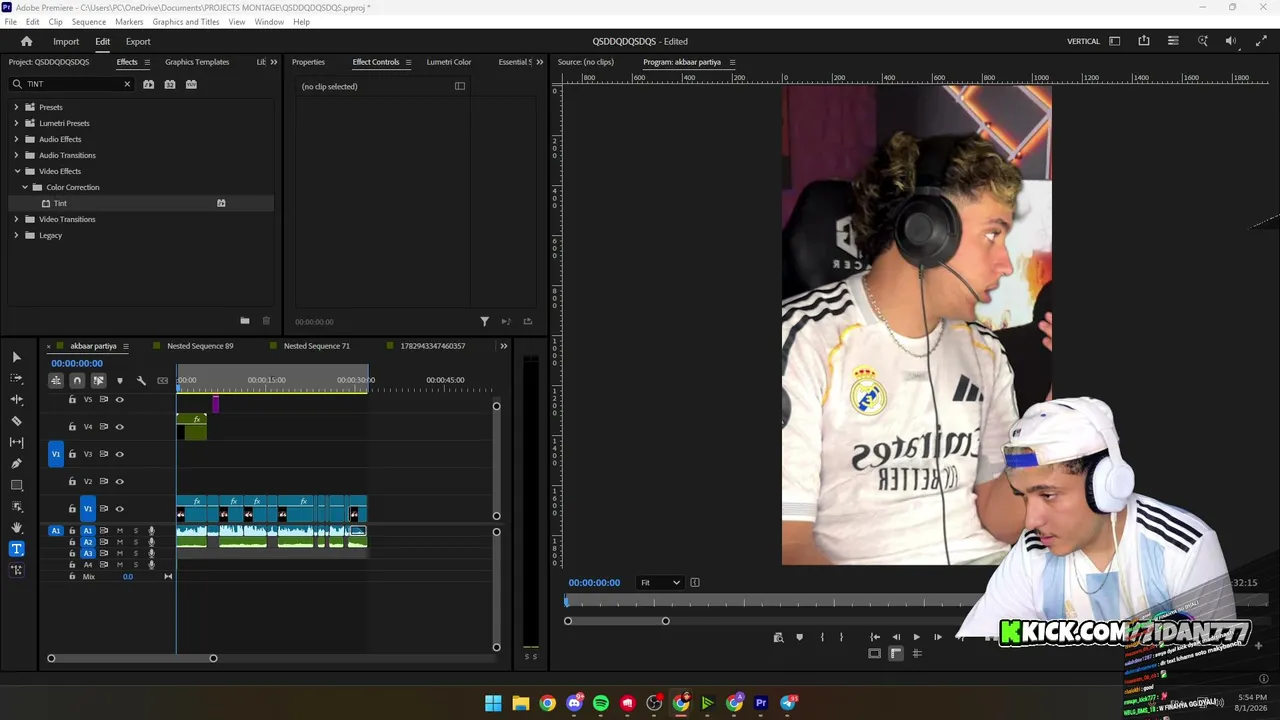The width and height of the screenshot is (1280, 720).
Task: Click the timeline playhead timecode
Action: 77,363
